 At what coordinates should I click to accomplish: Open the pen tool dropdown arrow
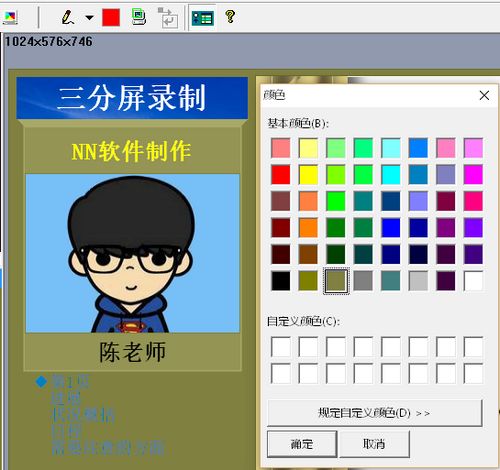89,17
